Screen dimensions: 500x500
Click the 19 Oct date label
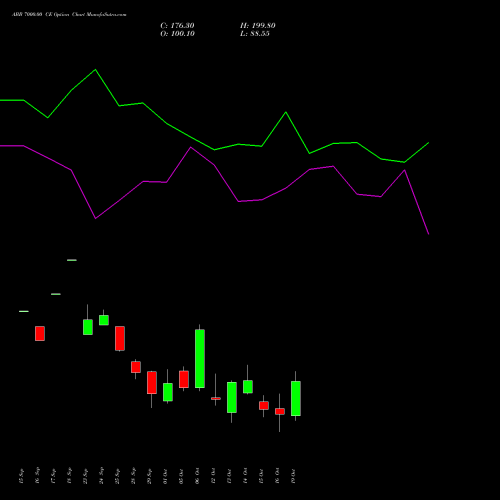293,476
